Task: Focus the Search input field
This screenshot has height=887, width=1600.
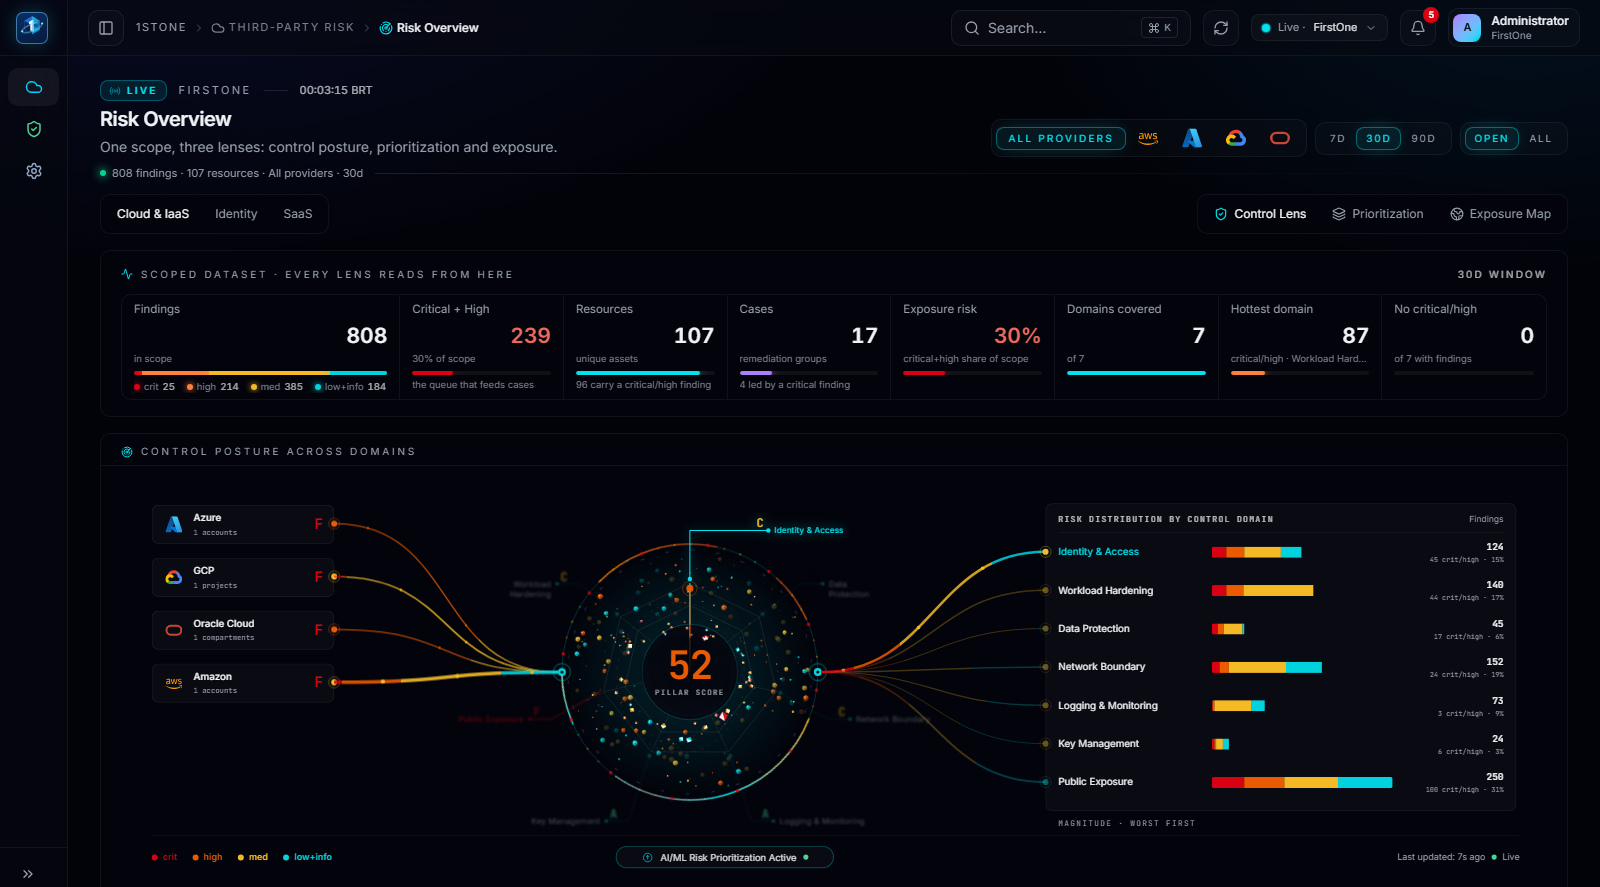Action: tap(1071, 28)
